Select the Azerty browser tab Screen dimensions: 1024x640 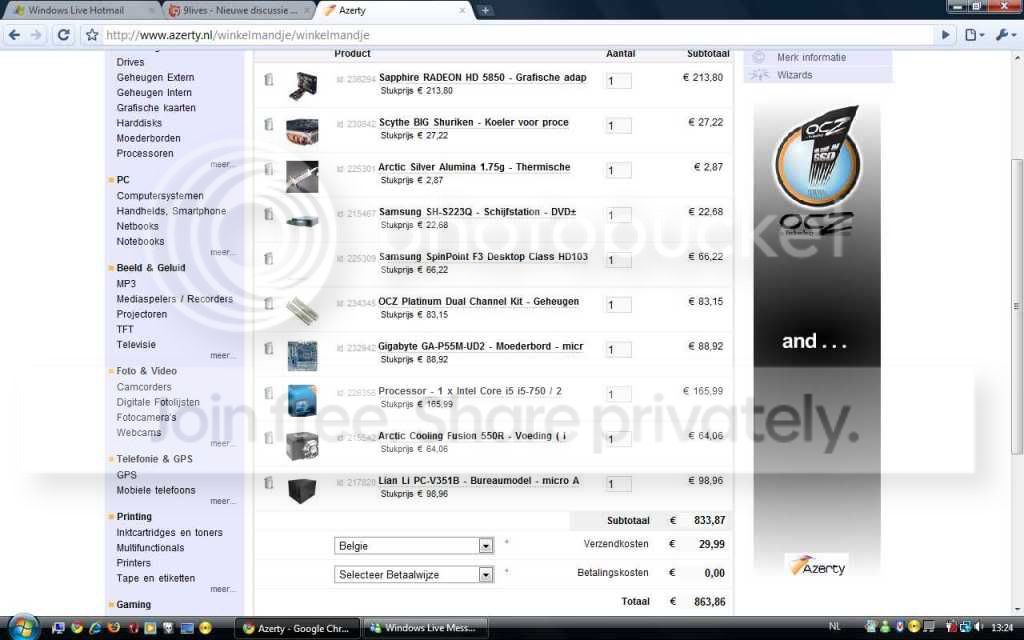[392, 10]
